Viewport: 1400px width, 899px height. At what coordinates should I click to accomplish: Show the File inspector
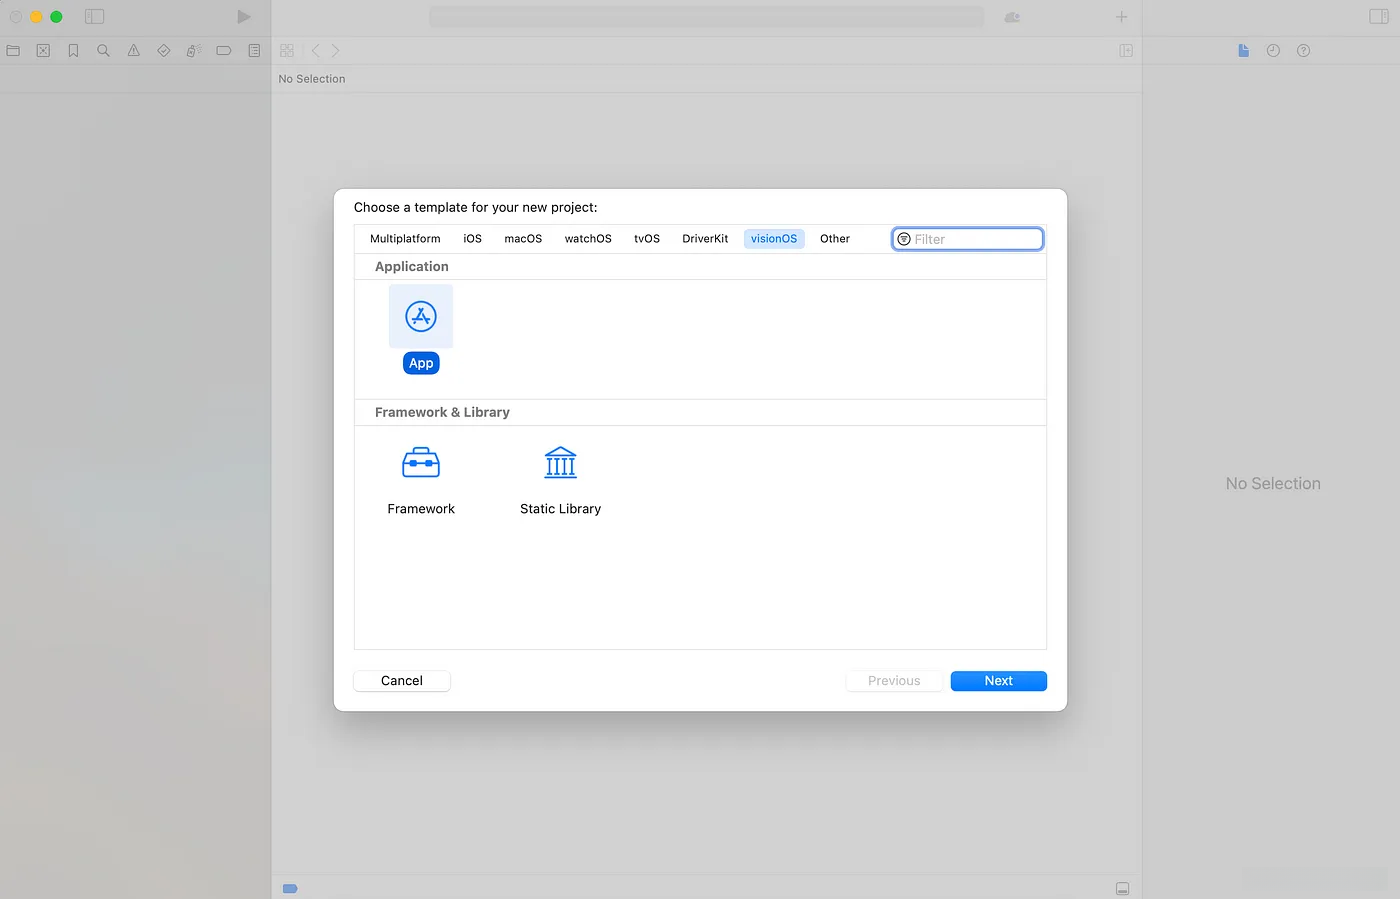click(x=1243, y=50)
